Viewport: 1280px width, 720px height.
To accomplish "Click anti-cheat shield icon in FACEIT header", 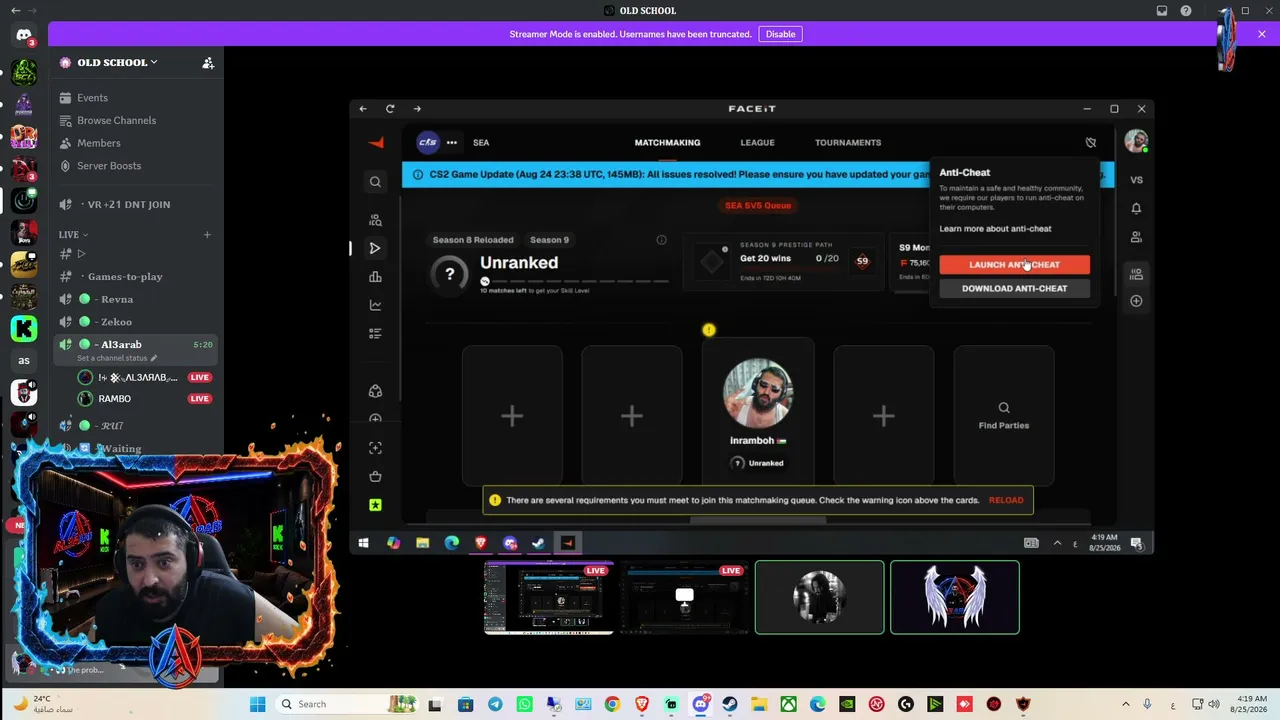I will click(1091, 142).
